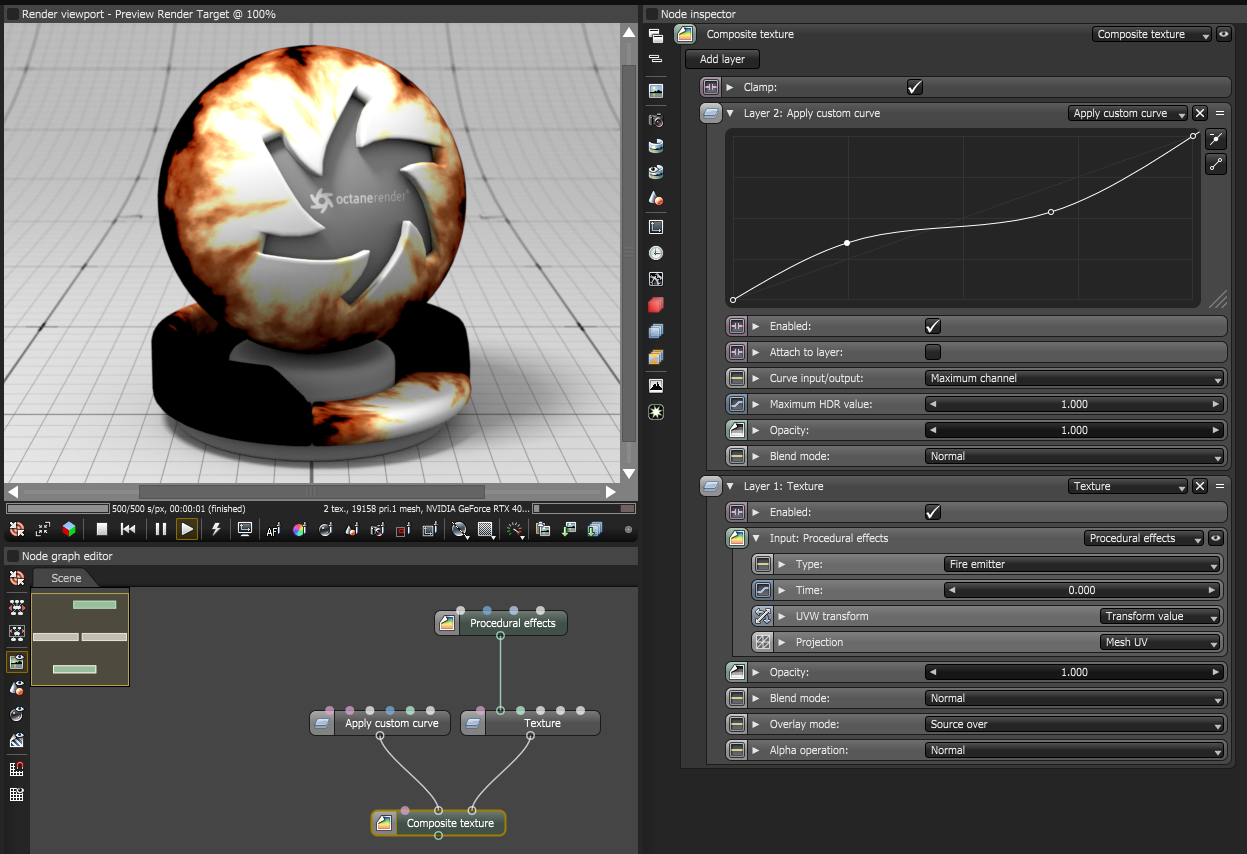Image resolution: width=1247 pixels, height=854 pixels.
Task: Remove Layer 1 Texture with its X button
Action: coord(1200,486)
